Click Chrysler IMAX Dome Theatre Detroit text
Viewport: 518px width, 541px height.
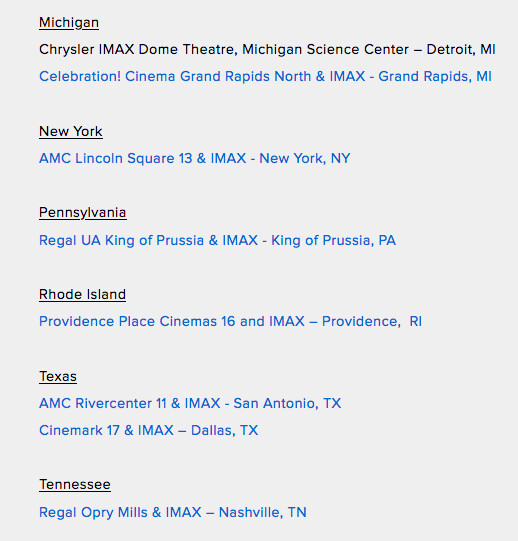(x=267, y=49)
